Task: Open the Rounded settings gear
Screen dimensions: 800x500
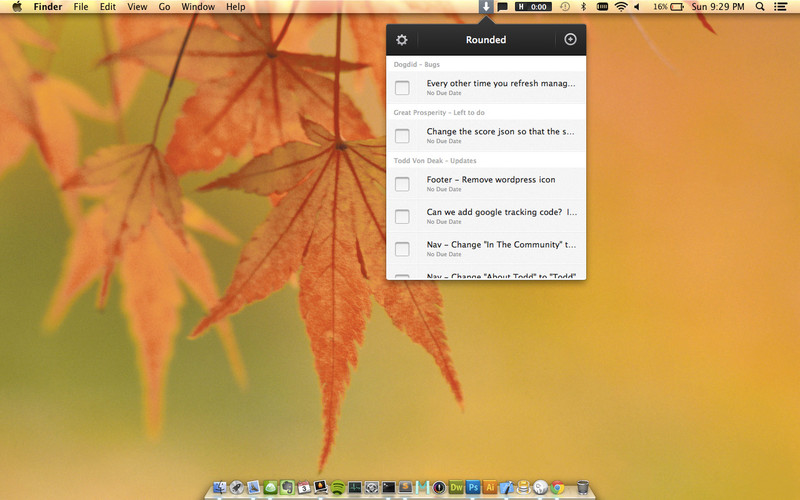Action: coord(402,40)
